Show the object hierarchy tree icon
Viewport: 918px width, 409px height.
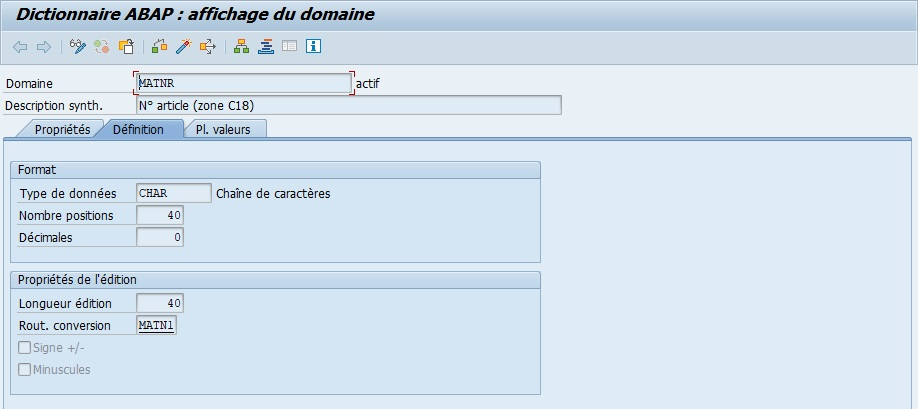[x=241, y=46]
